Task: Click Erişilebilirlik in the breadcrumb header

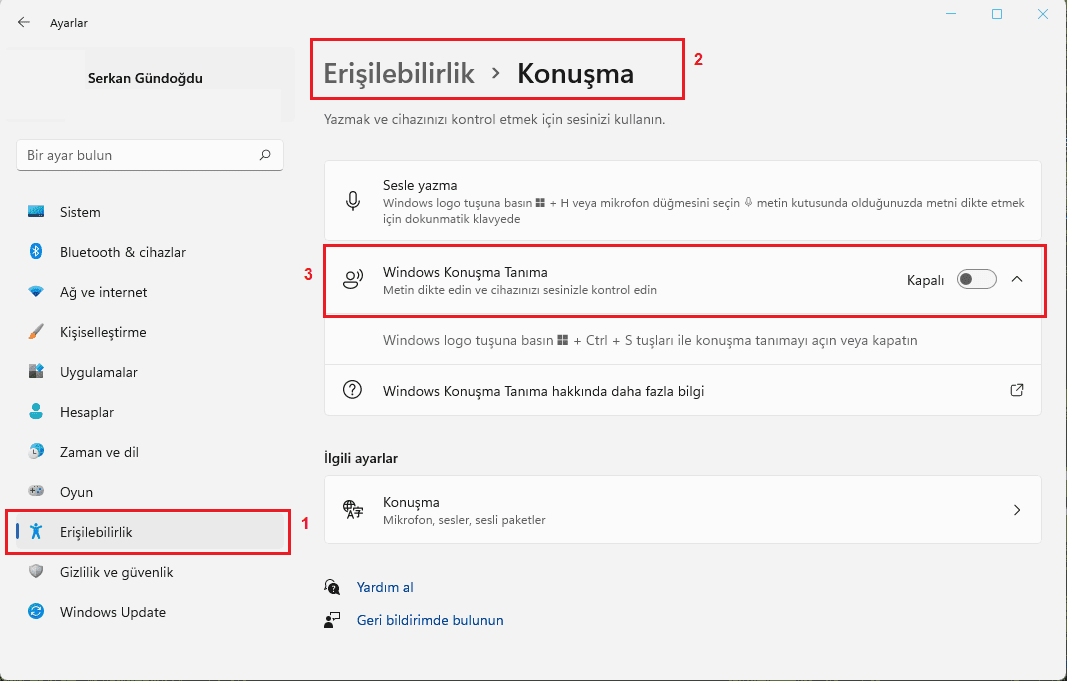Action: point(399,73)
